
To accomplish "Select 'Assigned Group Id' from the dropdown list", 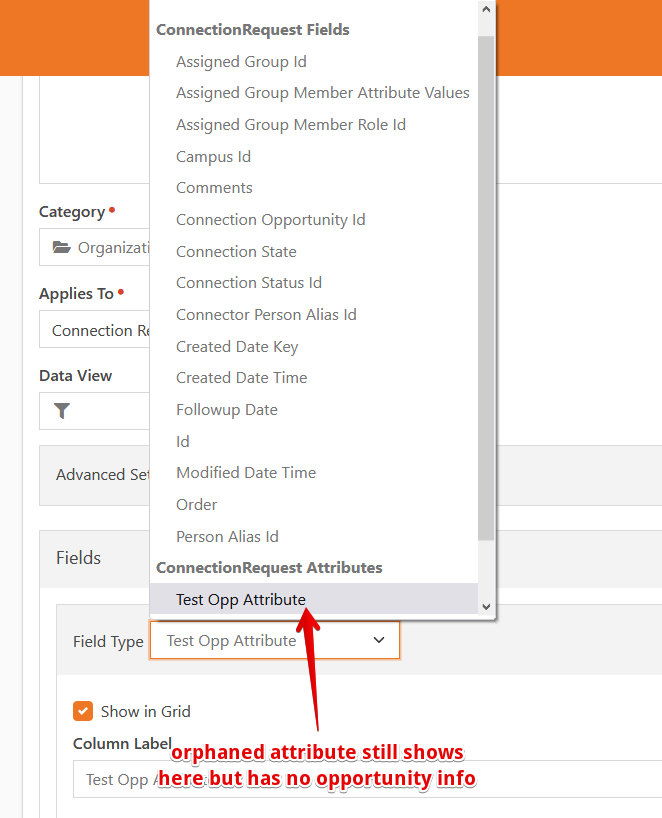I will tap(314, 62).
